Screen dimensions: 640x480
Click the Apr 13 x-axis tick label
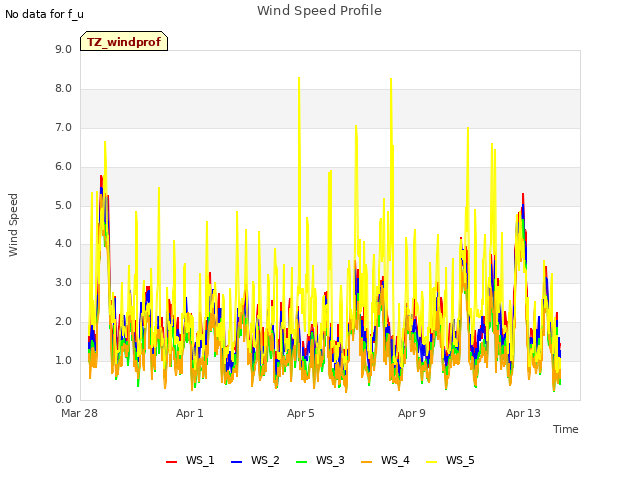click(523, 413)
